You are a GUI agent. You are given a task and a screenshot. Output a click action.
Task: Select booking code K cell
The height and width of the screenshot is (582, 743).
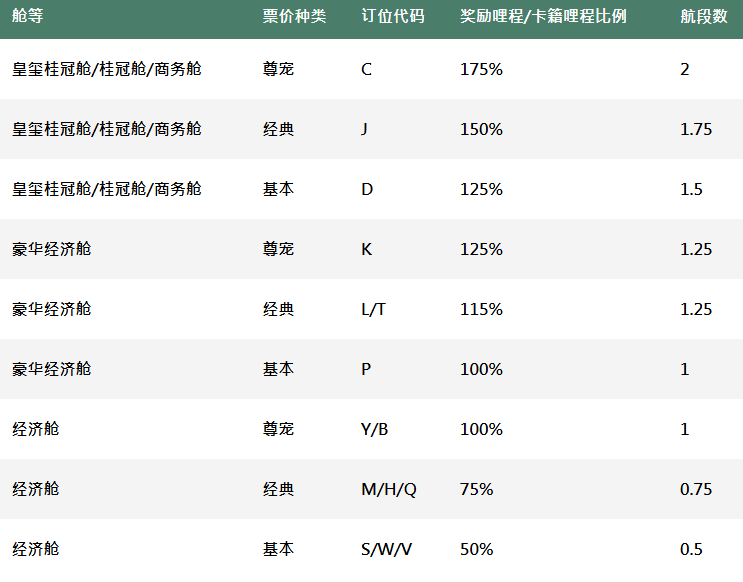tap(367, 249)
